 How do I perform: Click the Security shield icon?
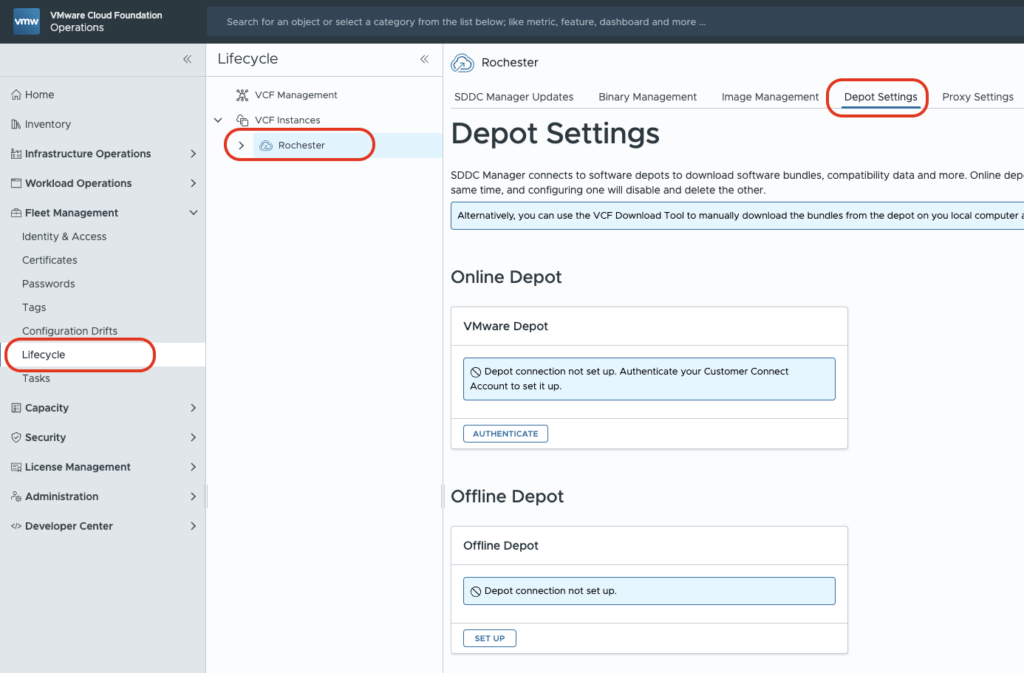pos(16,438)
